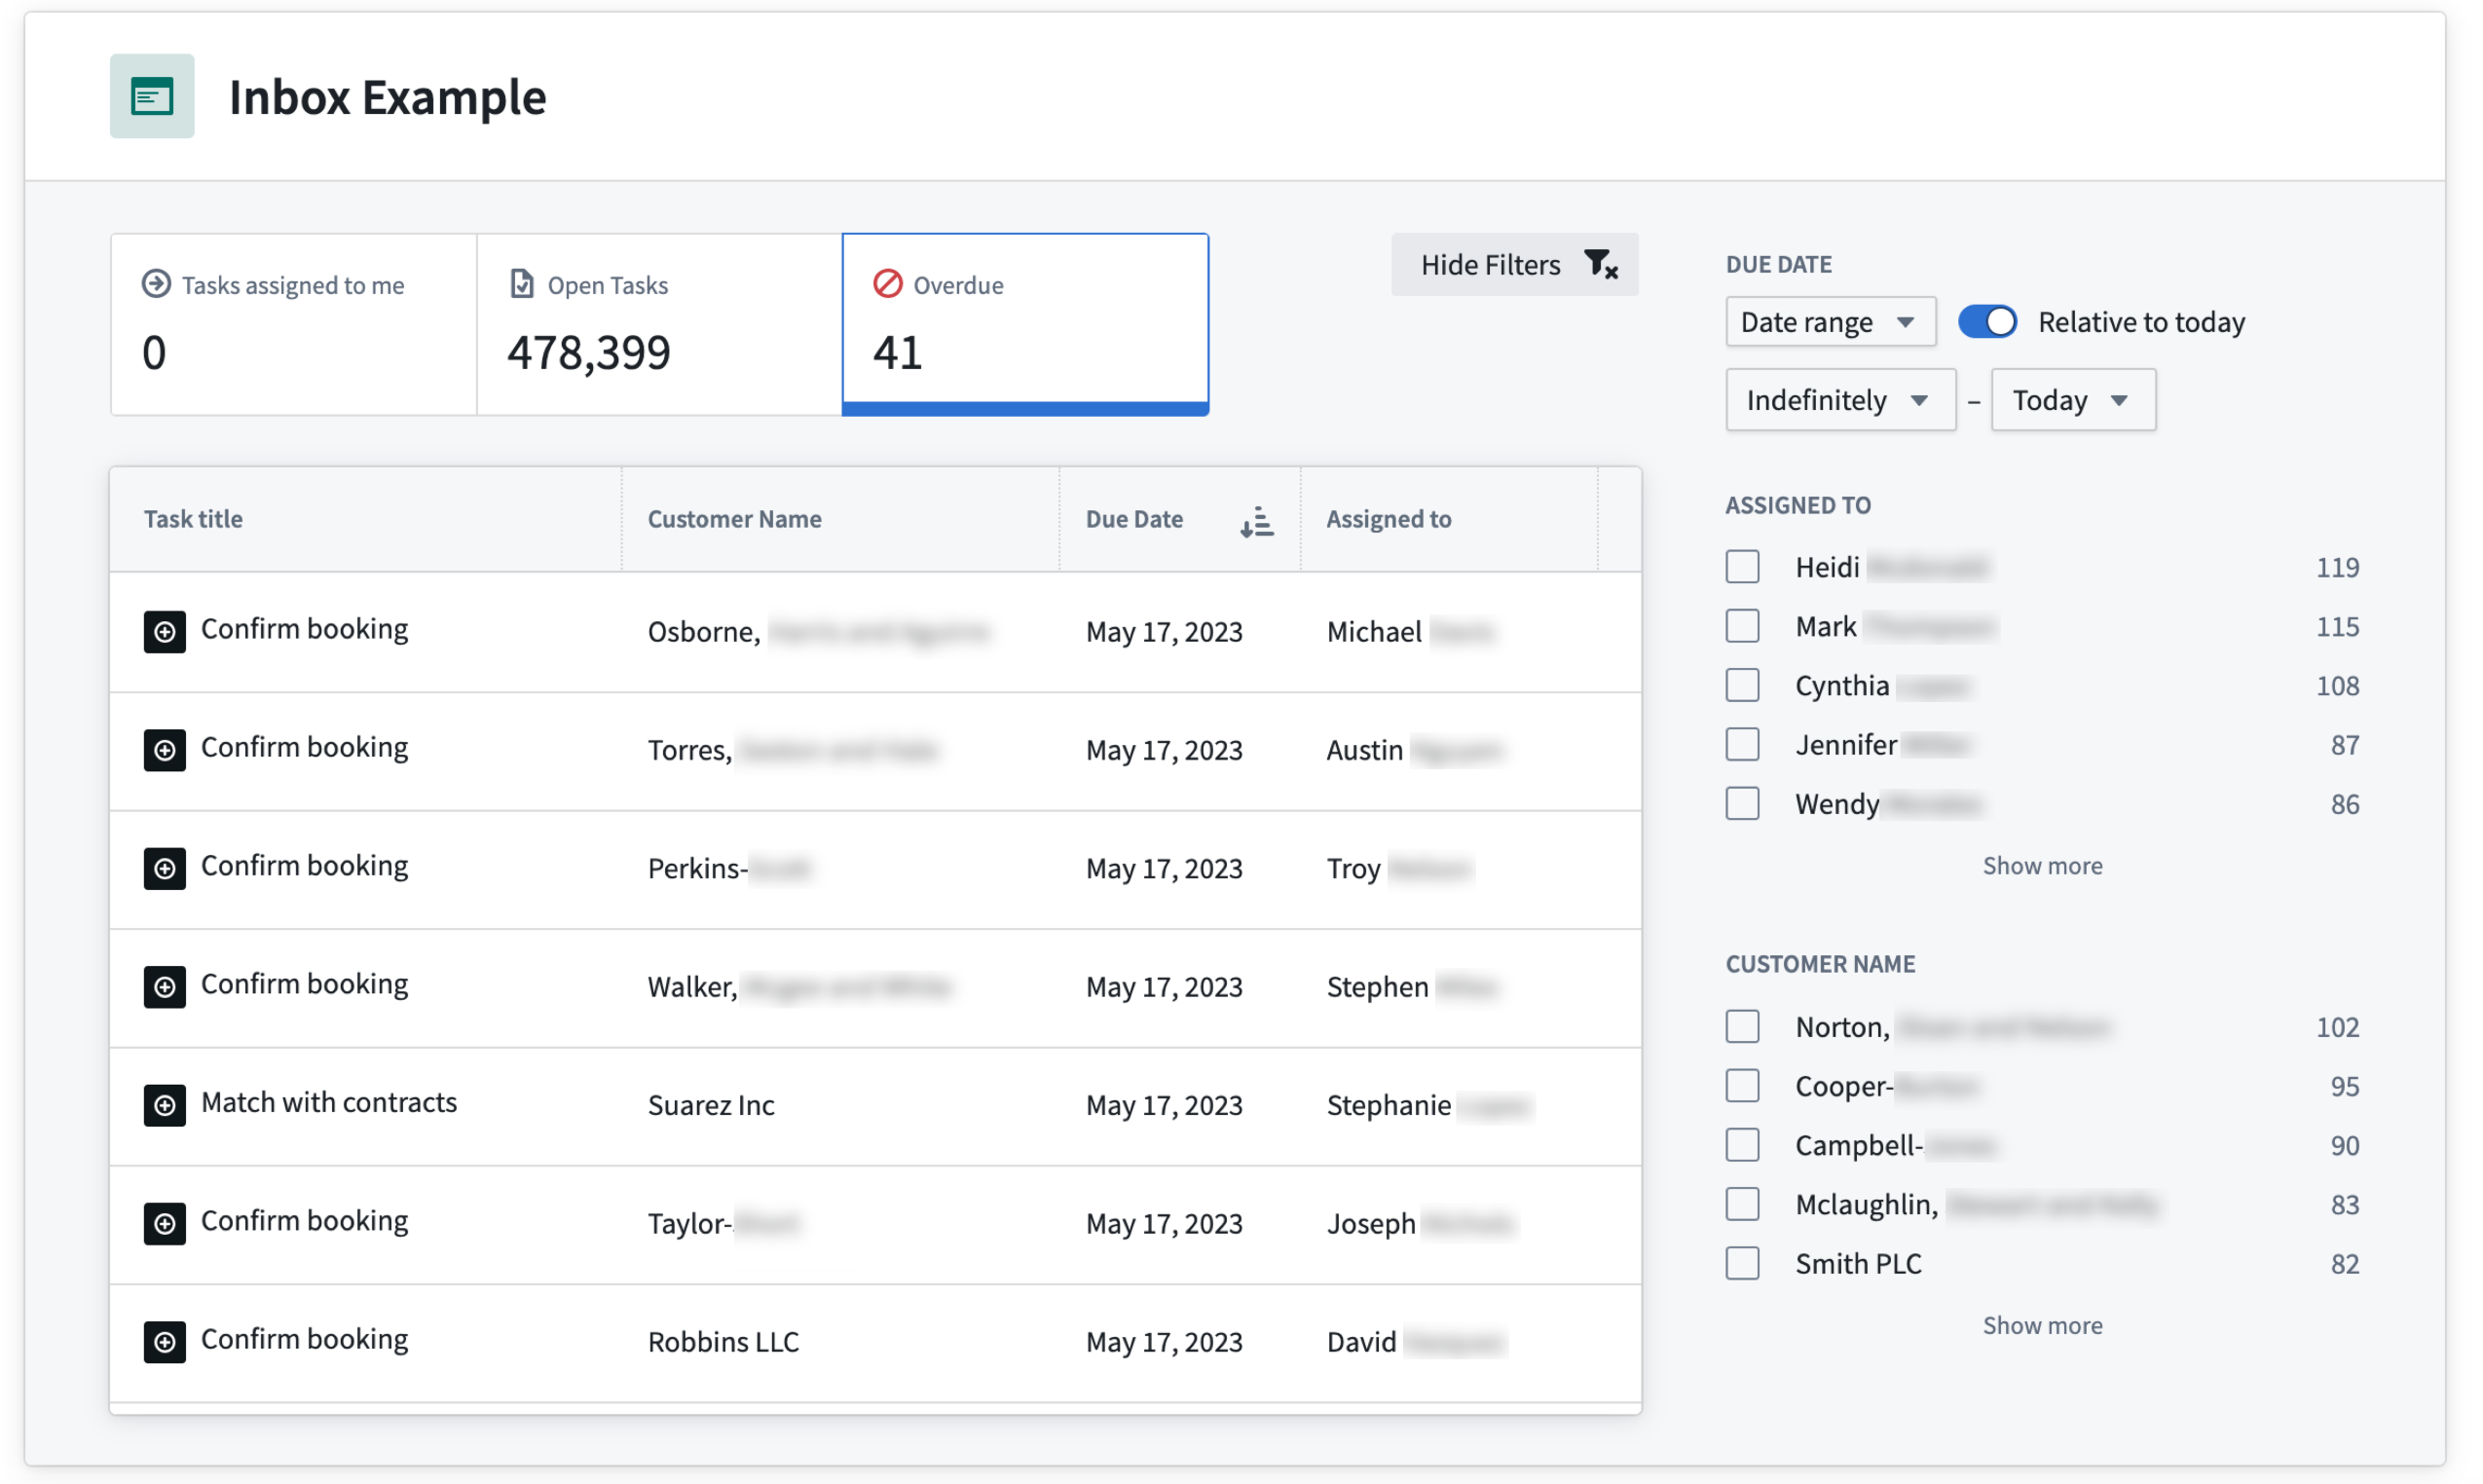This screenshot has height=1484, width=2483.
Task: Click the task icon in Suarez Inc row
Action: (164, 1104)
